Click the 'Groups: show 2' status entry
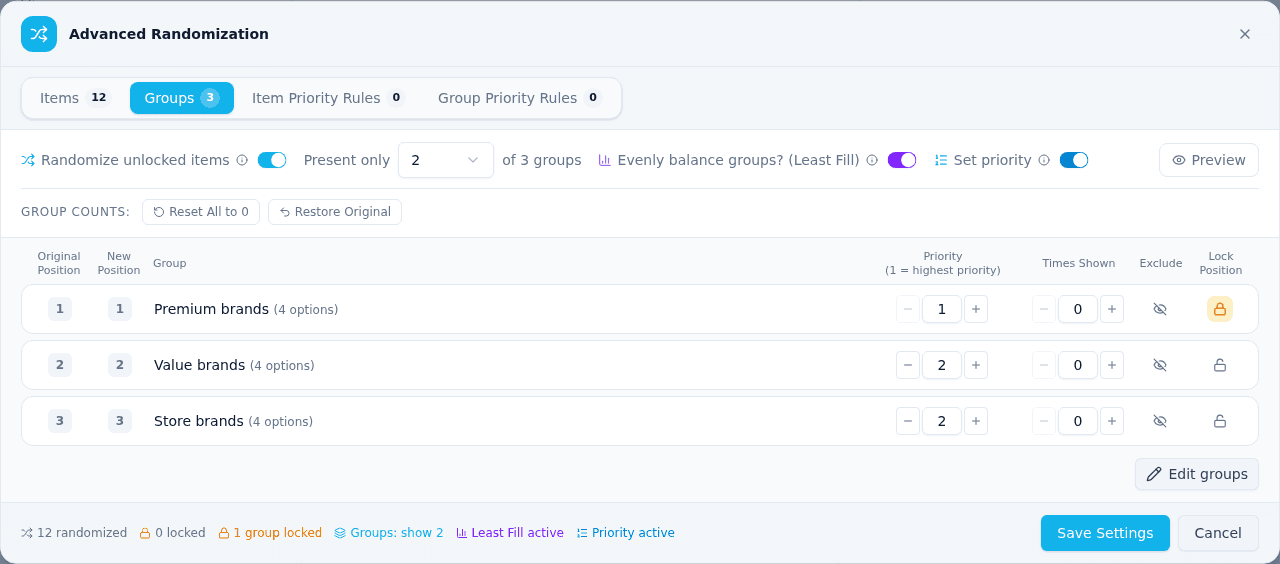Image resolution: width=1280 pixels, height=564 pixels. click(389, 533)
